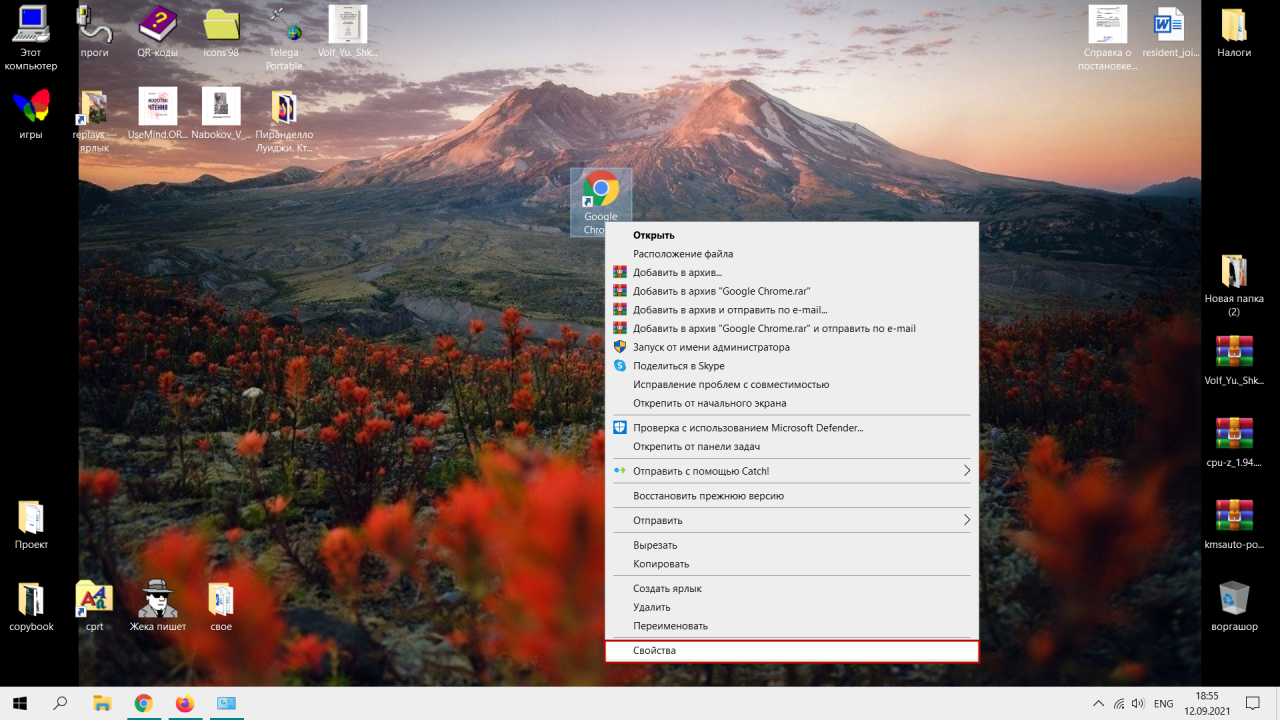This screenshot has width=1280, height=720.
Task: Select Запуск от имени администратора
Action: 711,347
